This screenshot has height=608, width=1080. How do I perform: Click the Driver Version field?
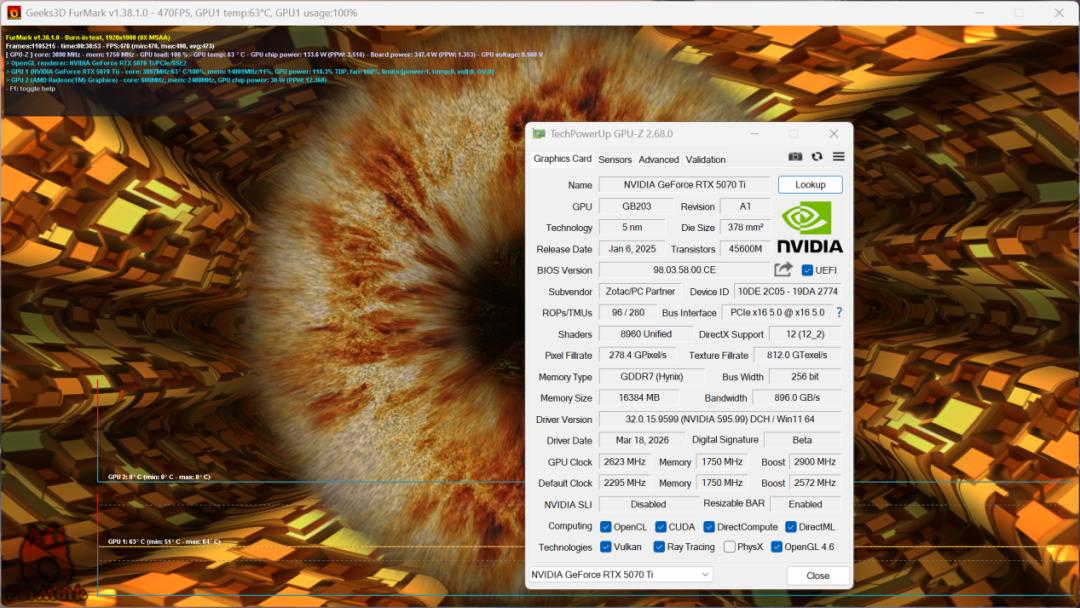tap(720, 419)
